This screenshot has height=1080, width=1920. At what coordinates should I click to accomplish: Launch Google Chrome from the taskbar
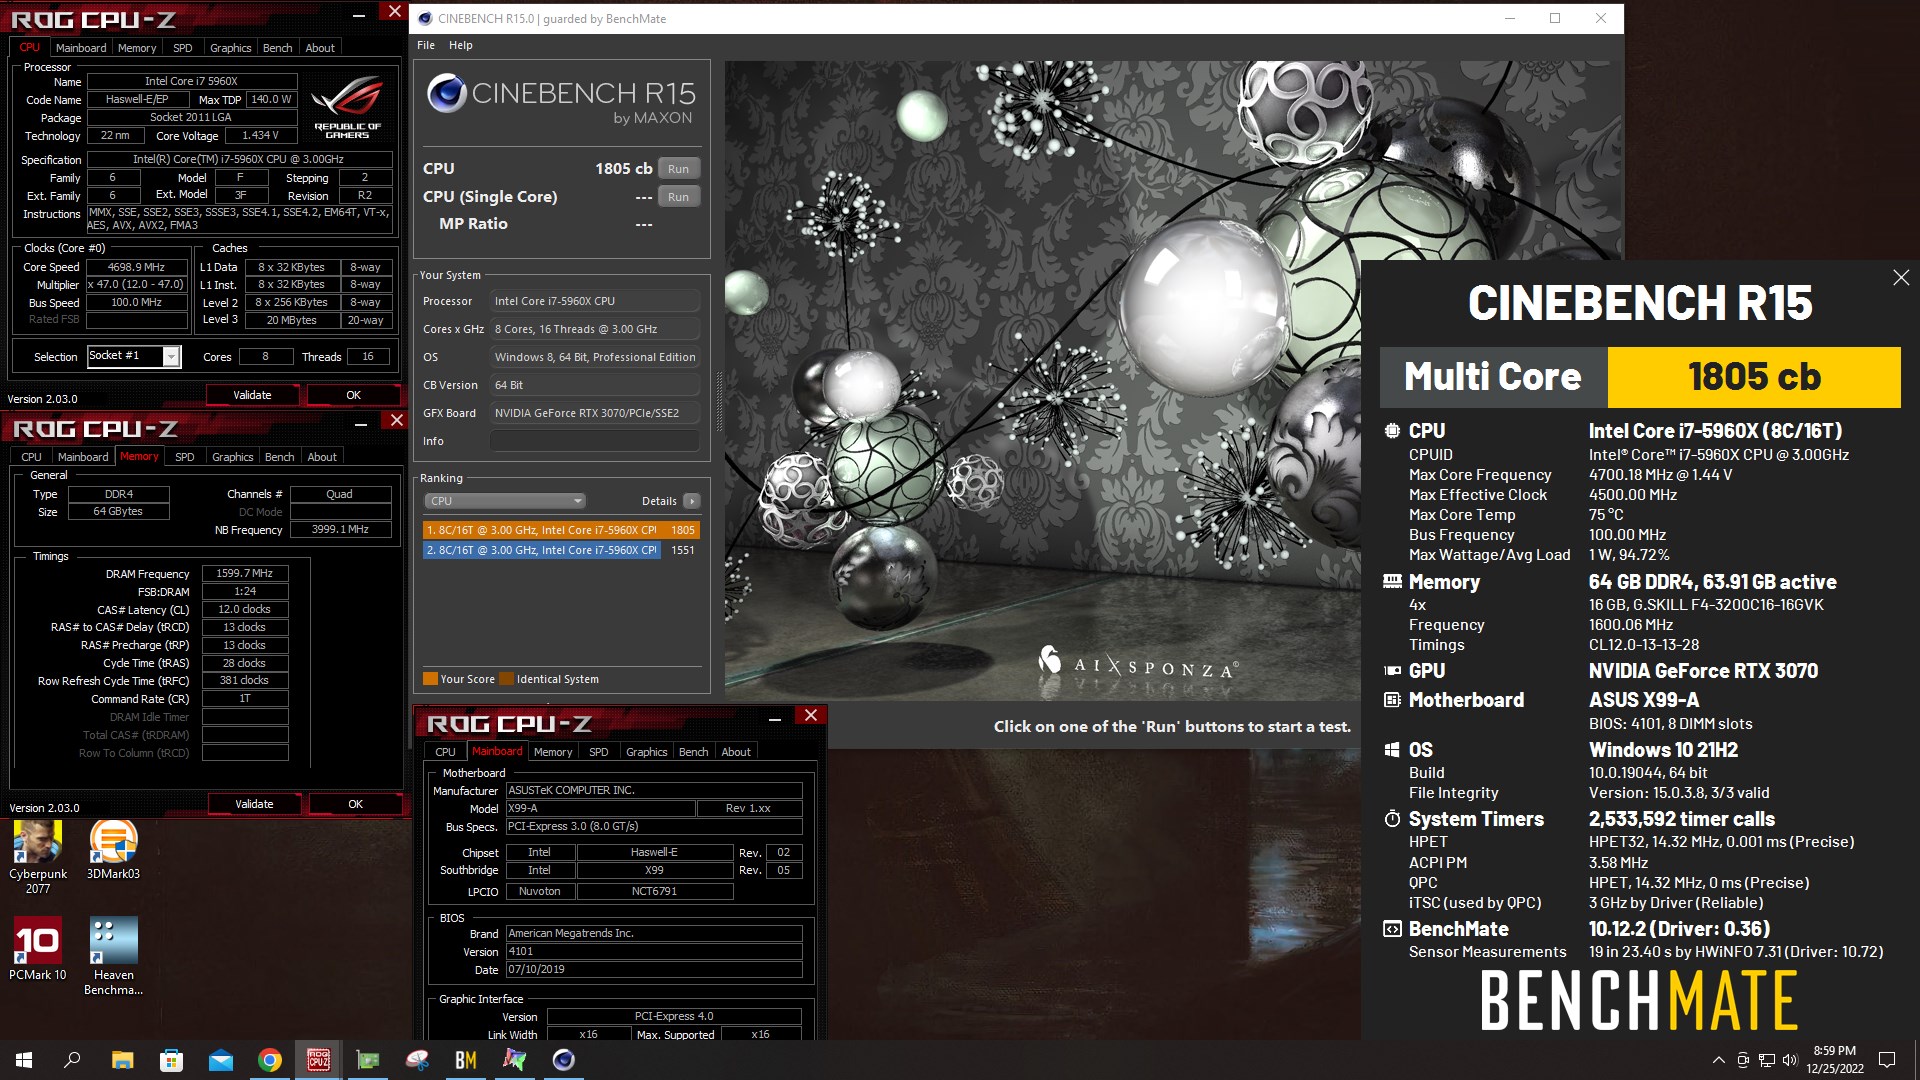[x=269, y=1060]
